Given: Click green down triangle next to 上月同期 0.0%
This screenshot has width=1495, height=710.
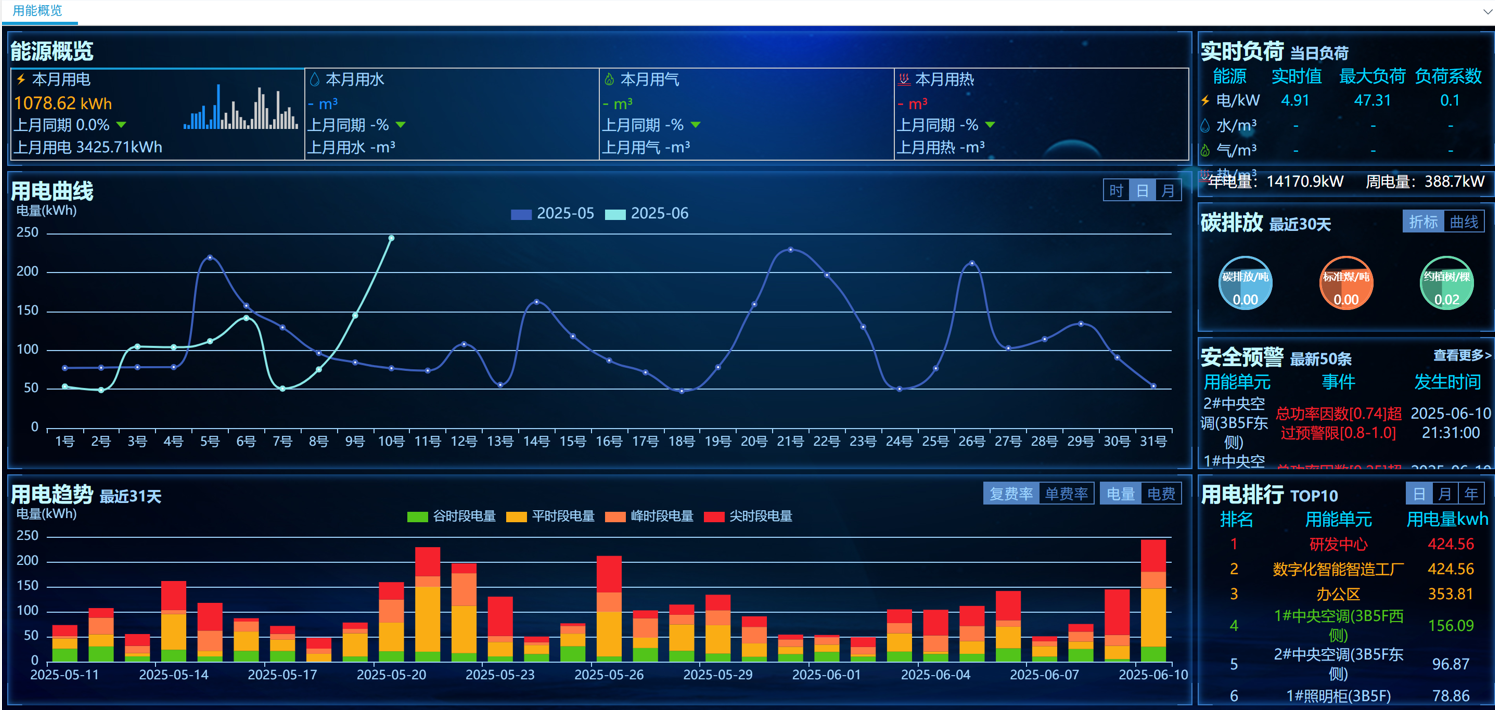Looking at the screenshot, I should coord(121,125).
